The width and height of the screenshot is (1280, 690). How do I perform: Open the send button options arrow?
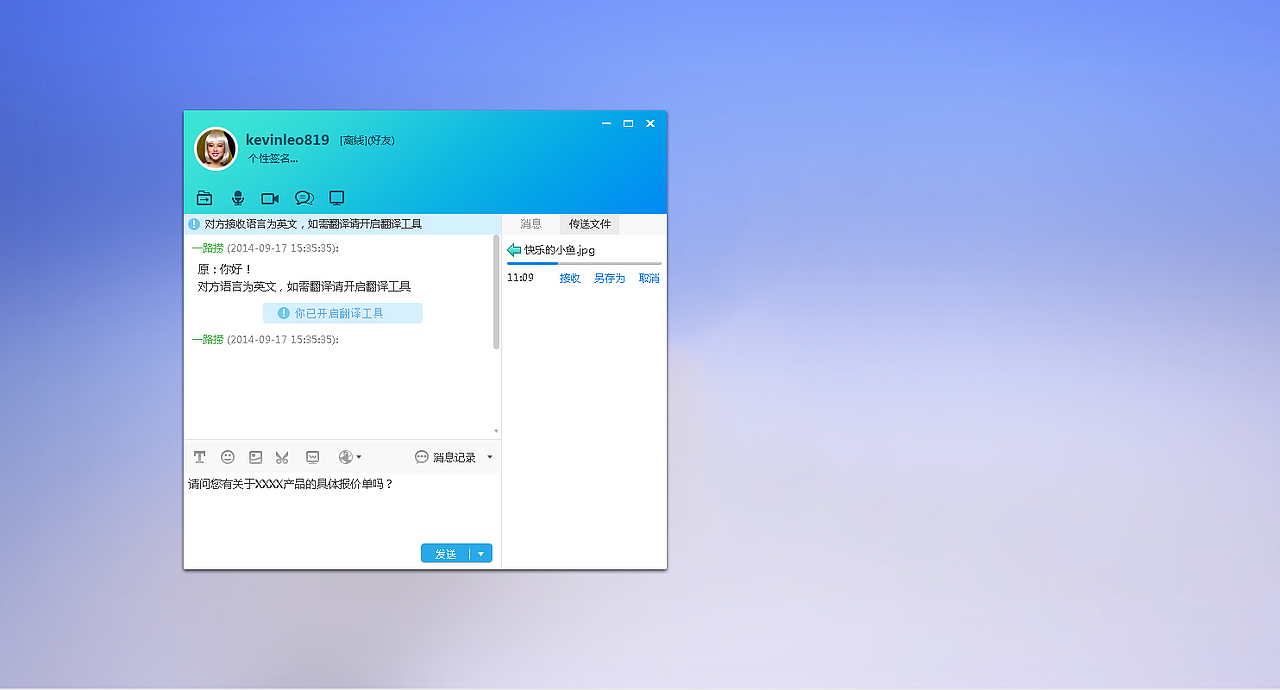coord(480,552)
